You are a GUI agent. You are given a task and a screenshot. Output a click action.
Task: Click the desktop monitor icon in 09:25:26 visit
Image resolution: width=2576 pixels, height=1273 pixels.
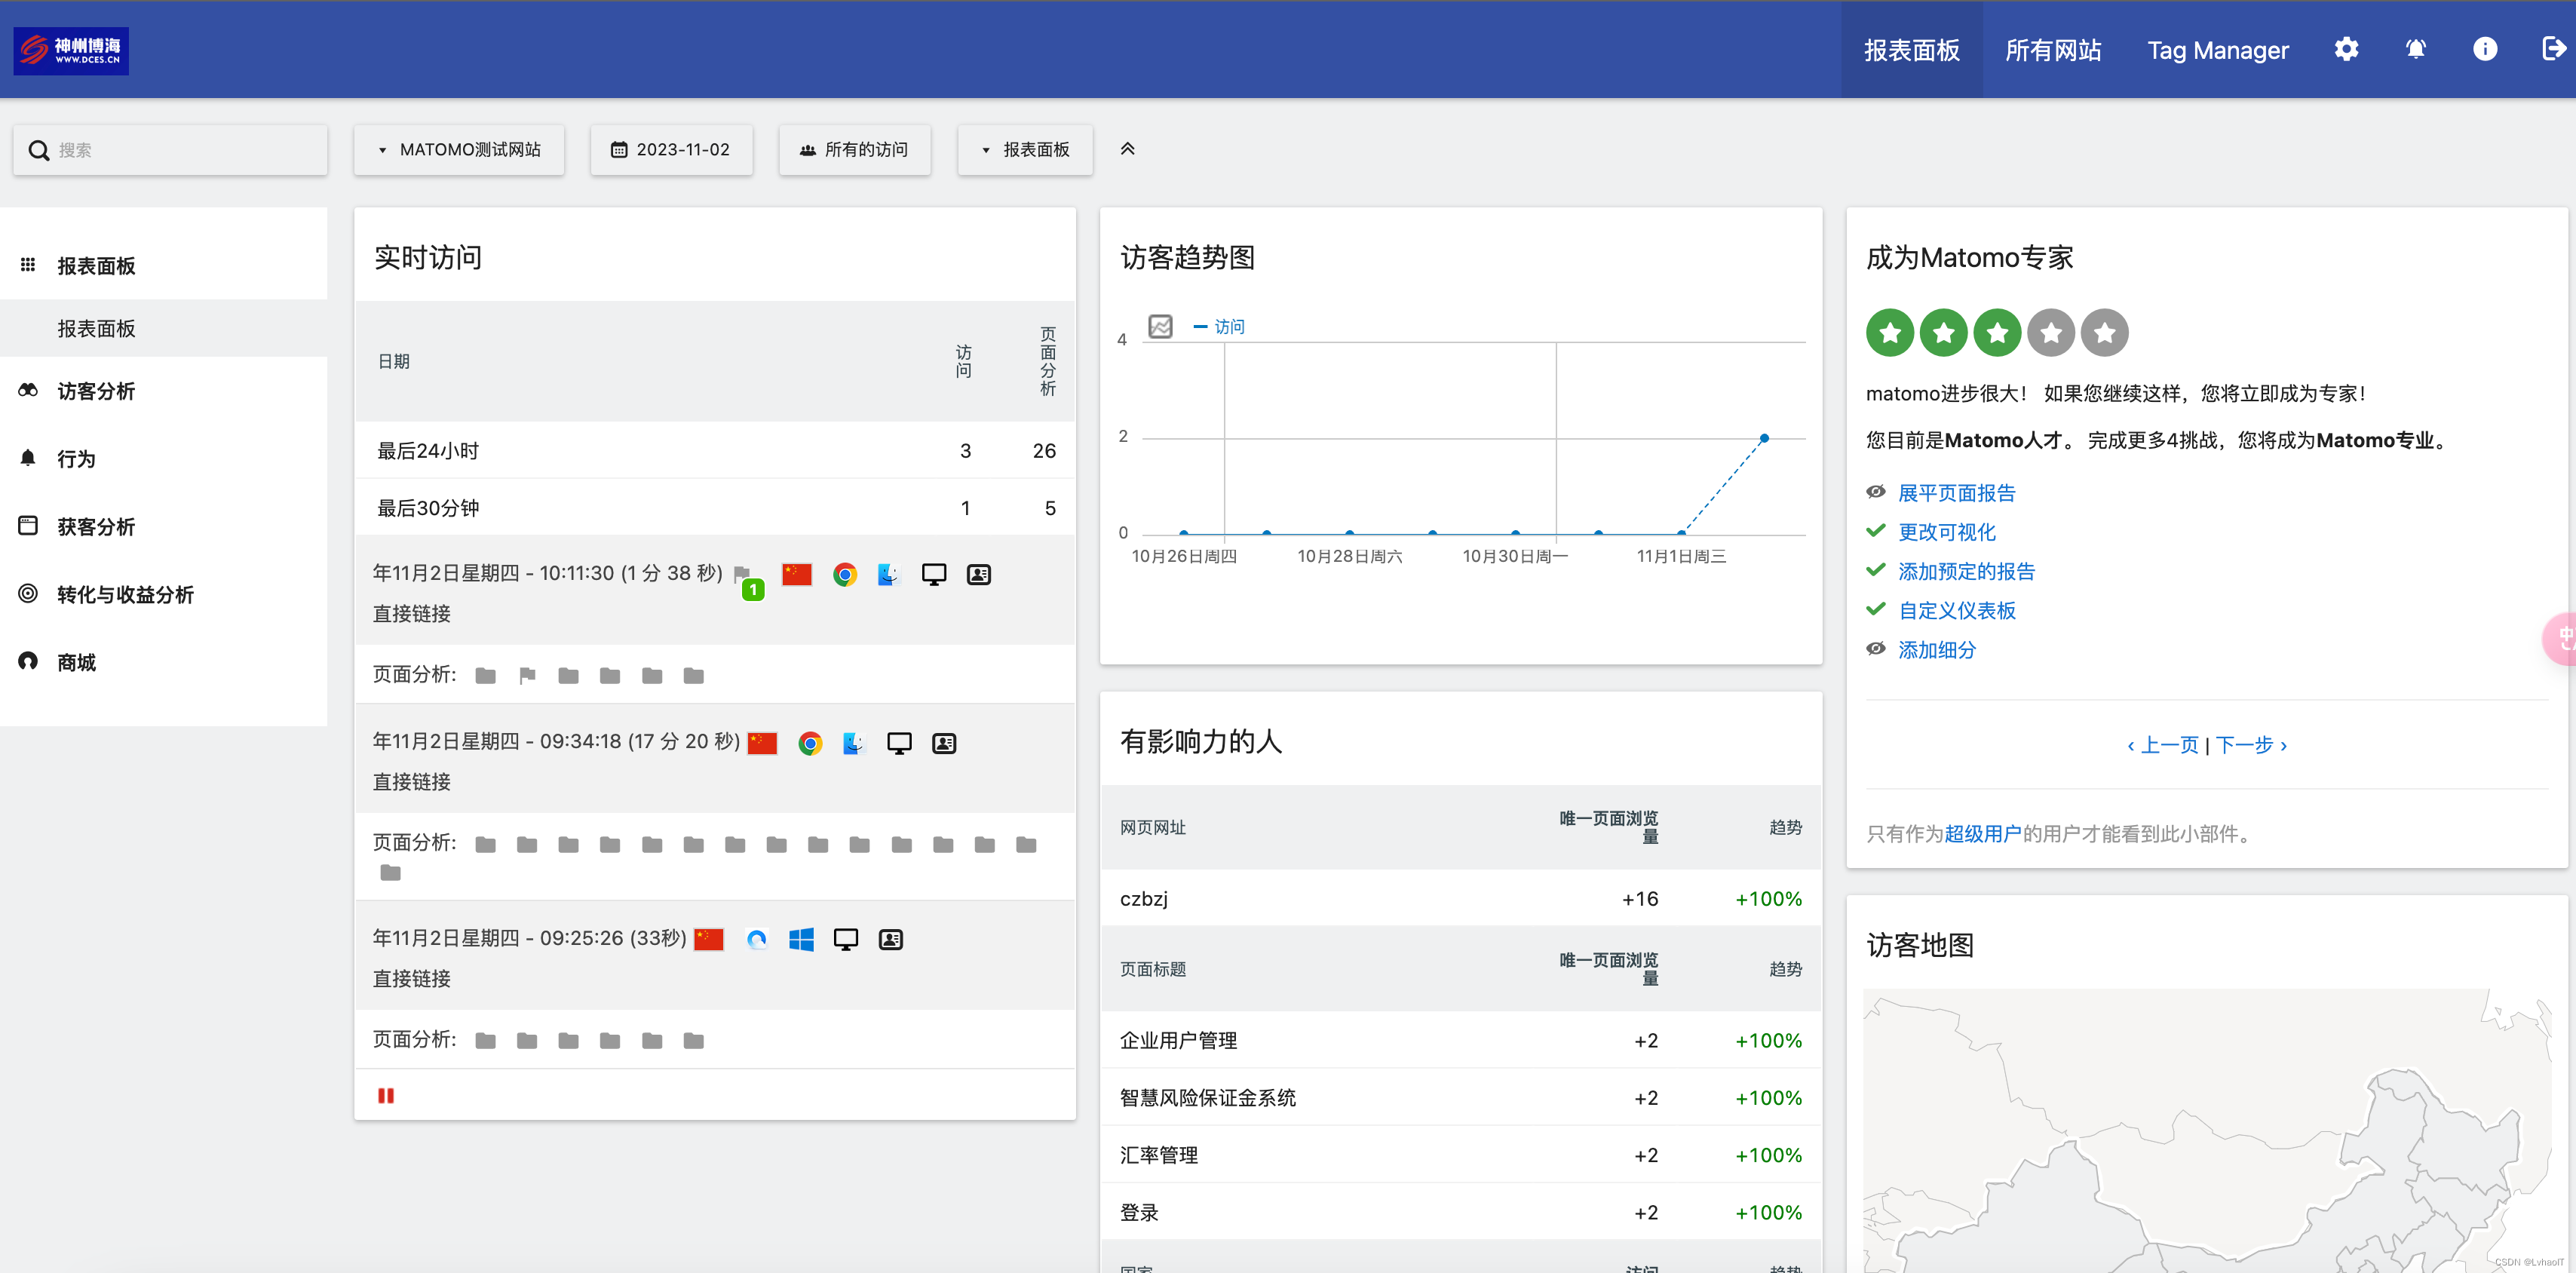pyautogui.click(x=846, y=939)
